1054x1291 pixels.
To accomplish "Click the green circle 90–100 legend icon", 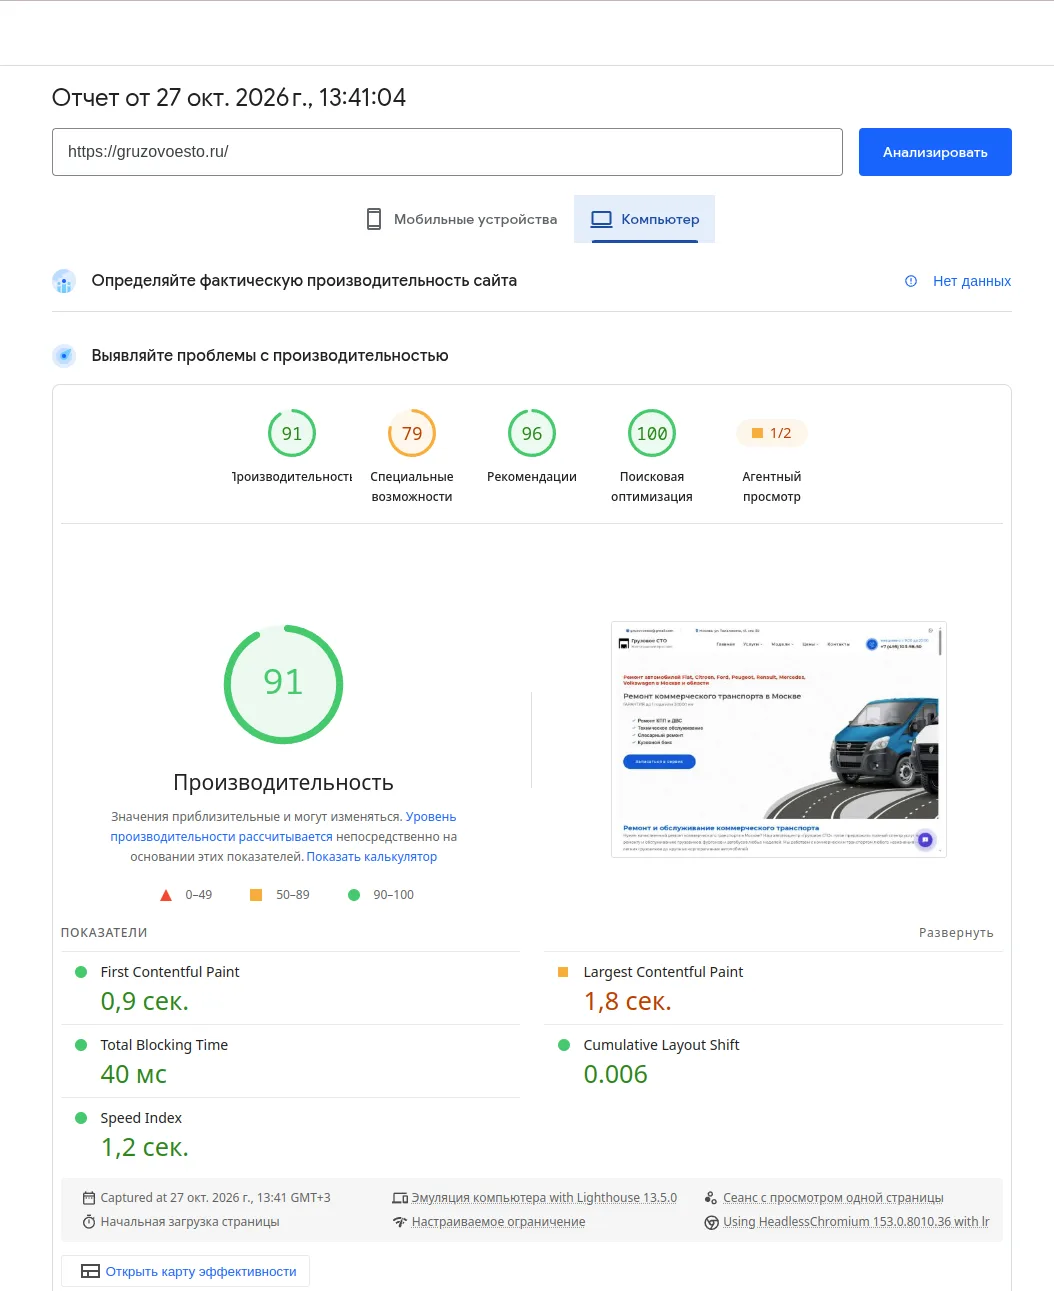I will pos(354,895).
